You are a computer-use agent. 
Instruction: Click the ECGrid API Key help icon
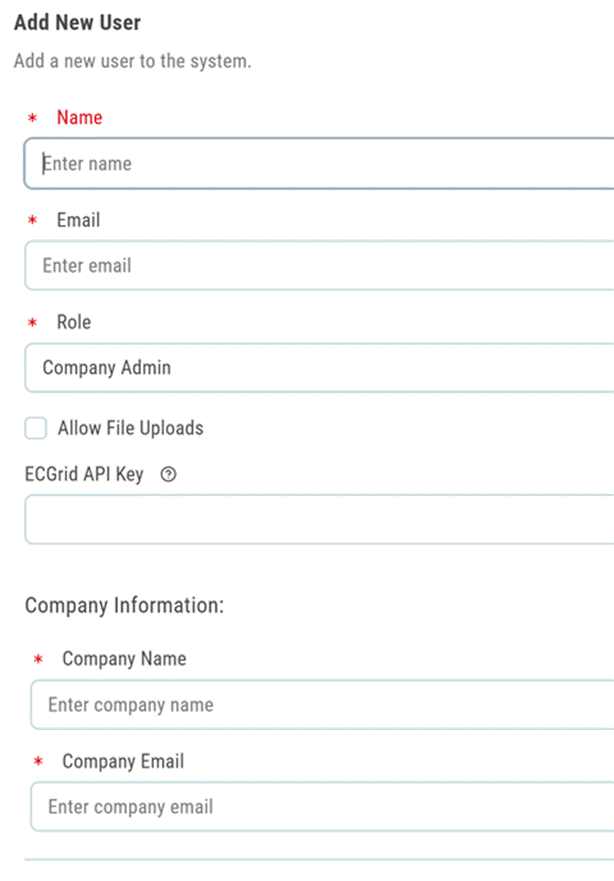tap(168, 474)
